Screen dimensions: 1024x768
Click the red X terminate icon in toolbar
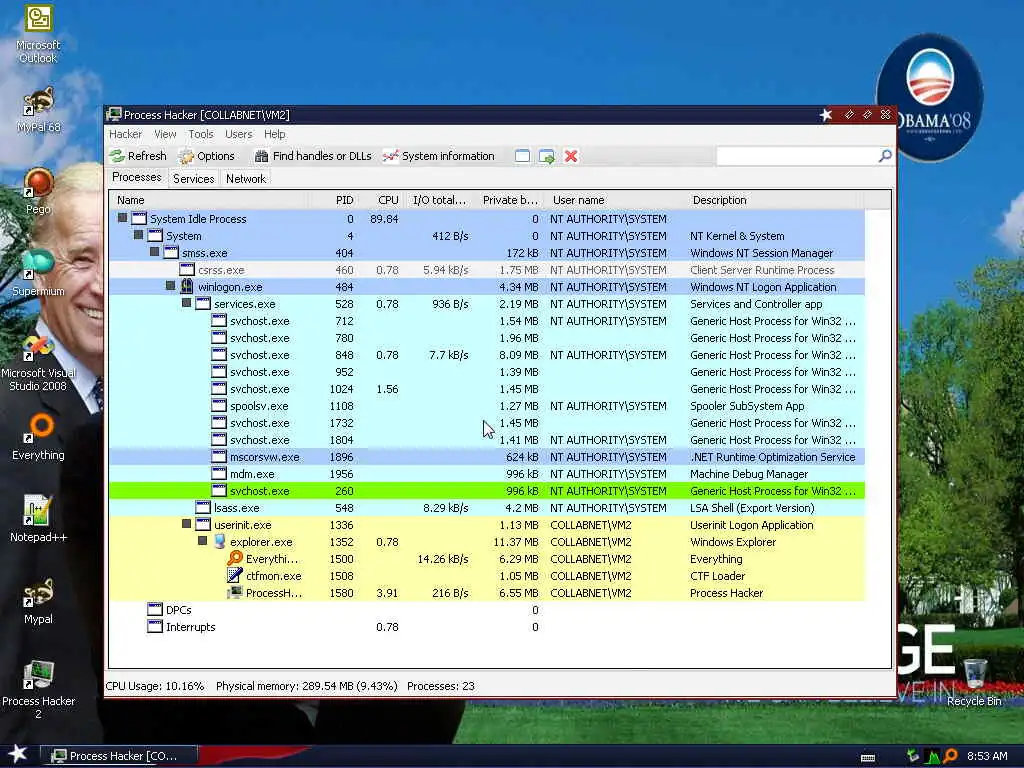click(x=571, y=156)
